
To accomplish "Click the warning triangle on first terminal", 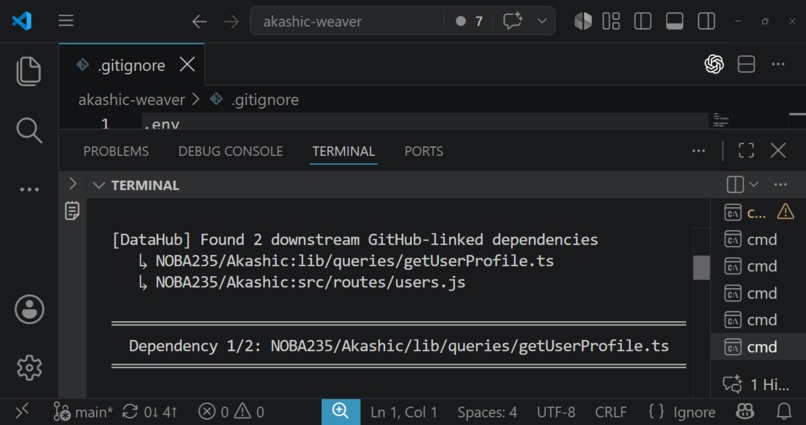I will point(785,211).
